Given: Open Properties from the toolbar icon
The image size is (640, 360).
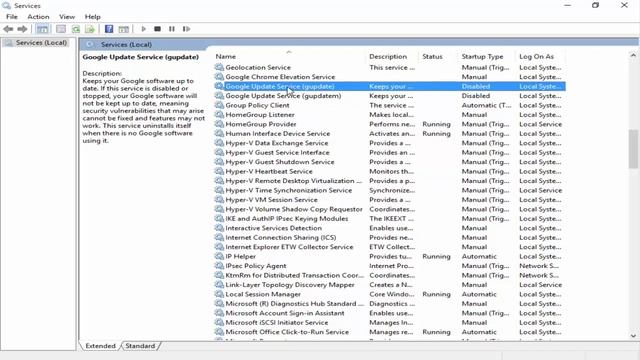Looking at the screenshot, I should coord(61,29).
